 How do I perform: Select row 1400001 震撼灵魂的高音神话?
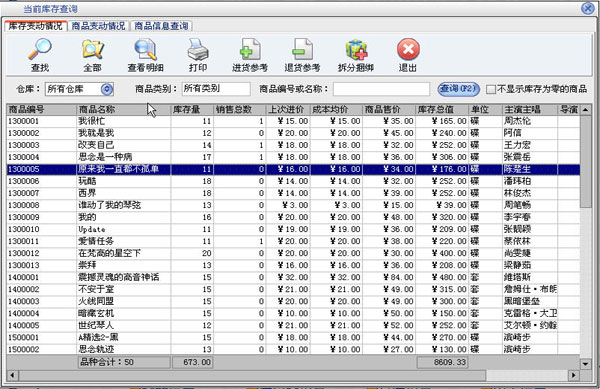293,277
